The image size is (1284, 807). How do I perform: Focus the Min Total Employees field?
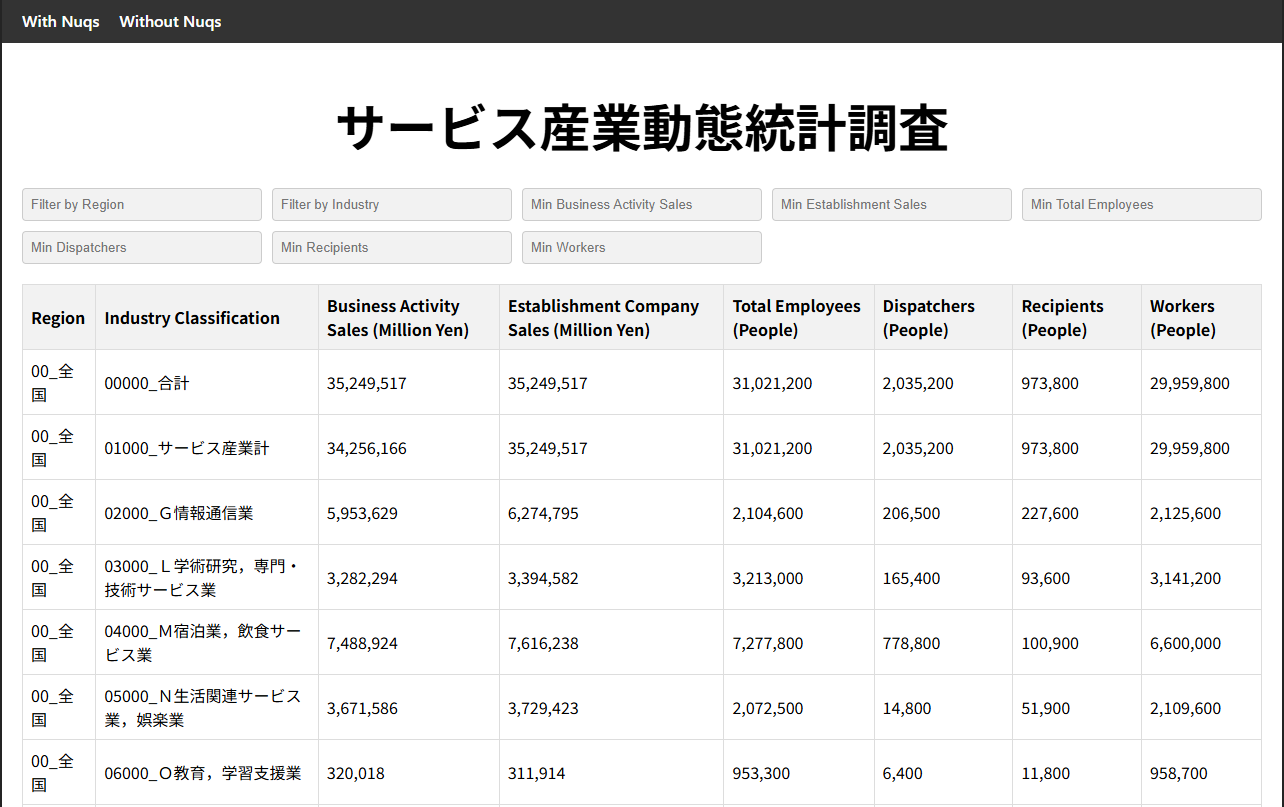[1142, 205]
